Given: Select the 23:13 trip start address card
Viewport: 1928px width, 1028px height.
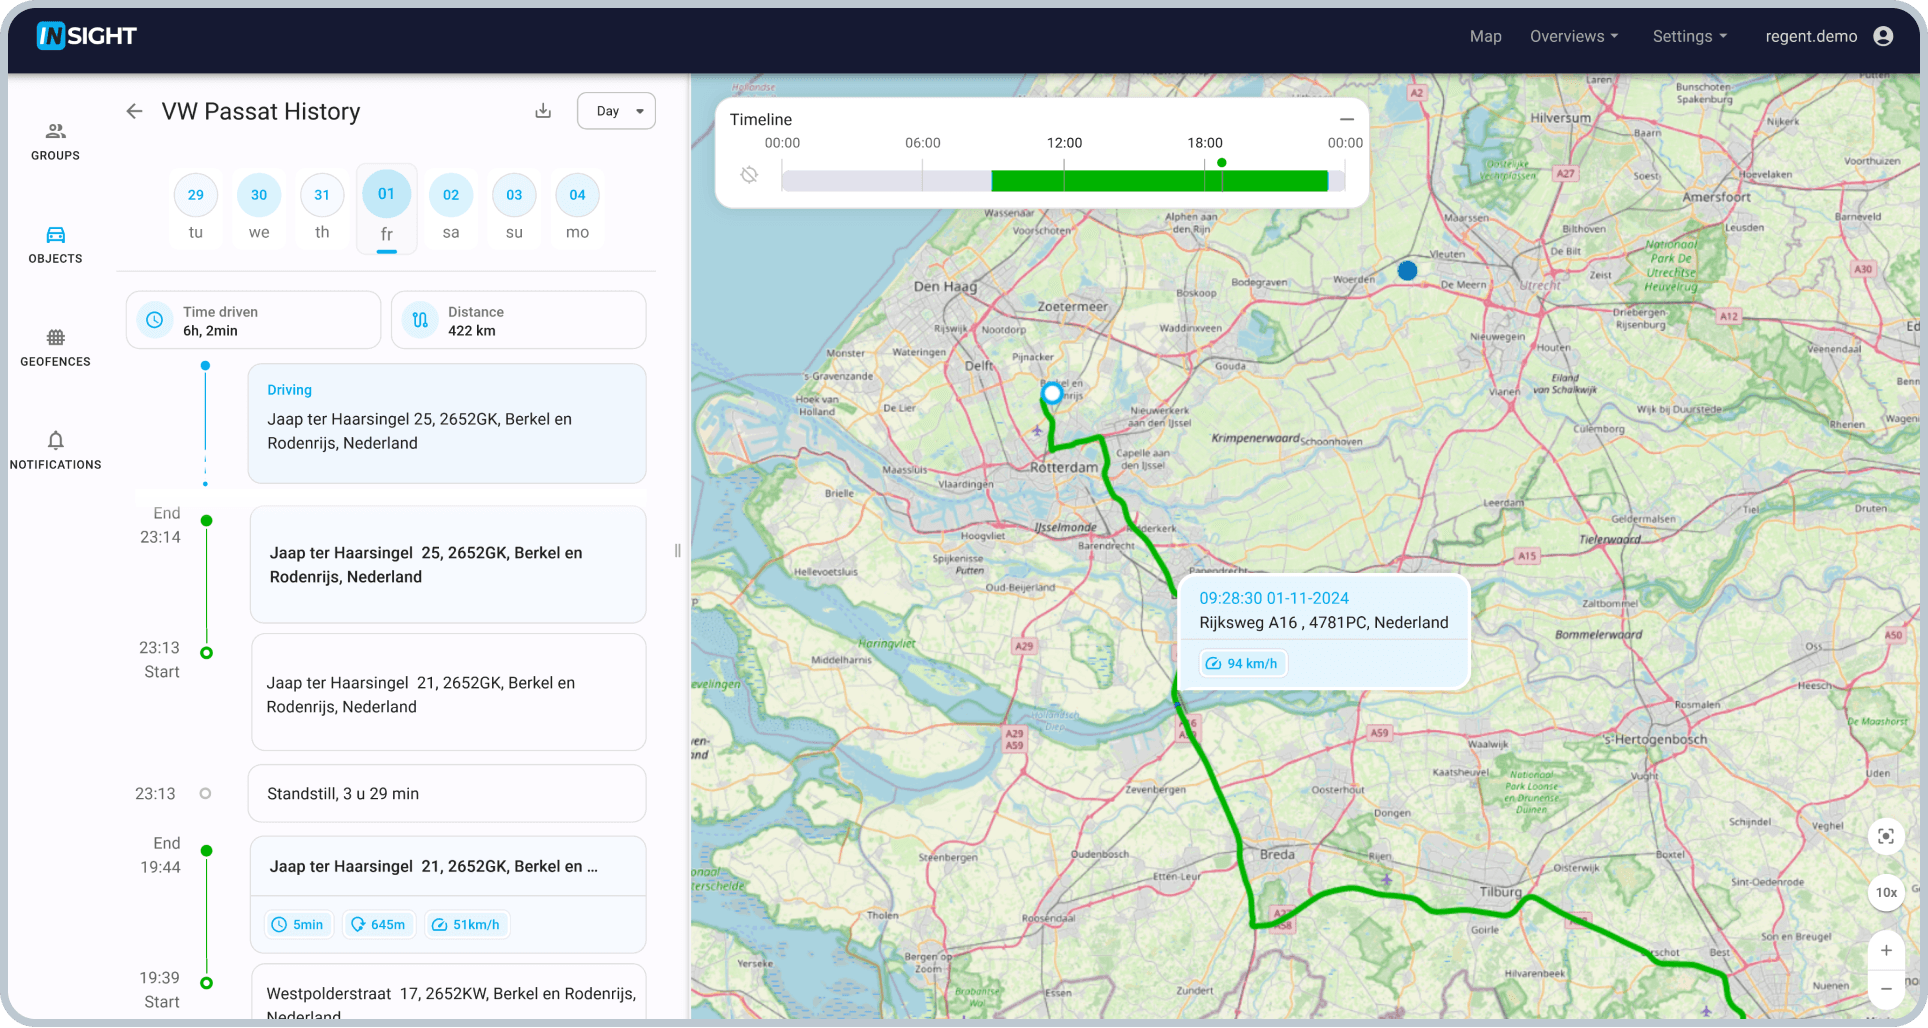Looking at the screenshot, I should 448,692.
